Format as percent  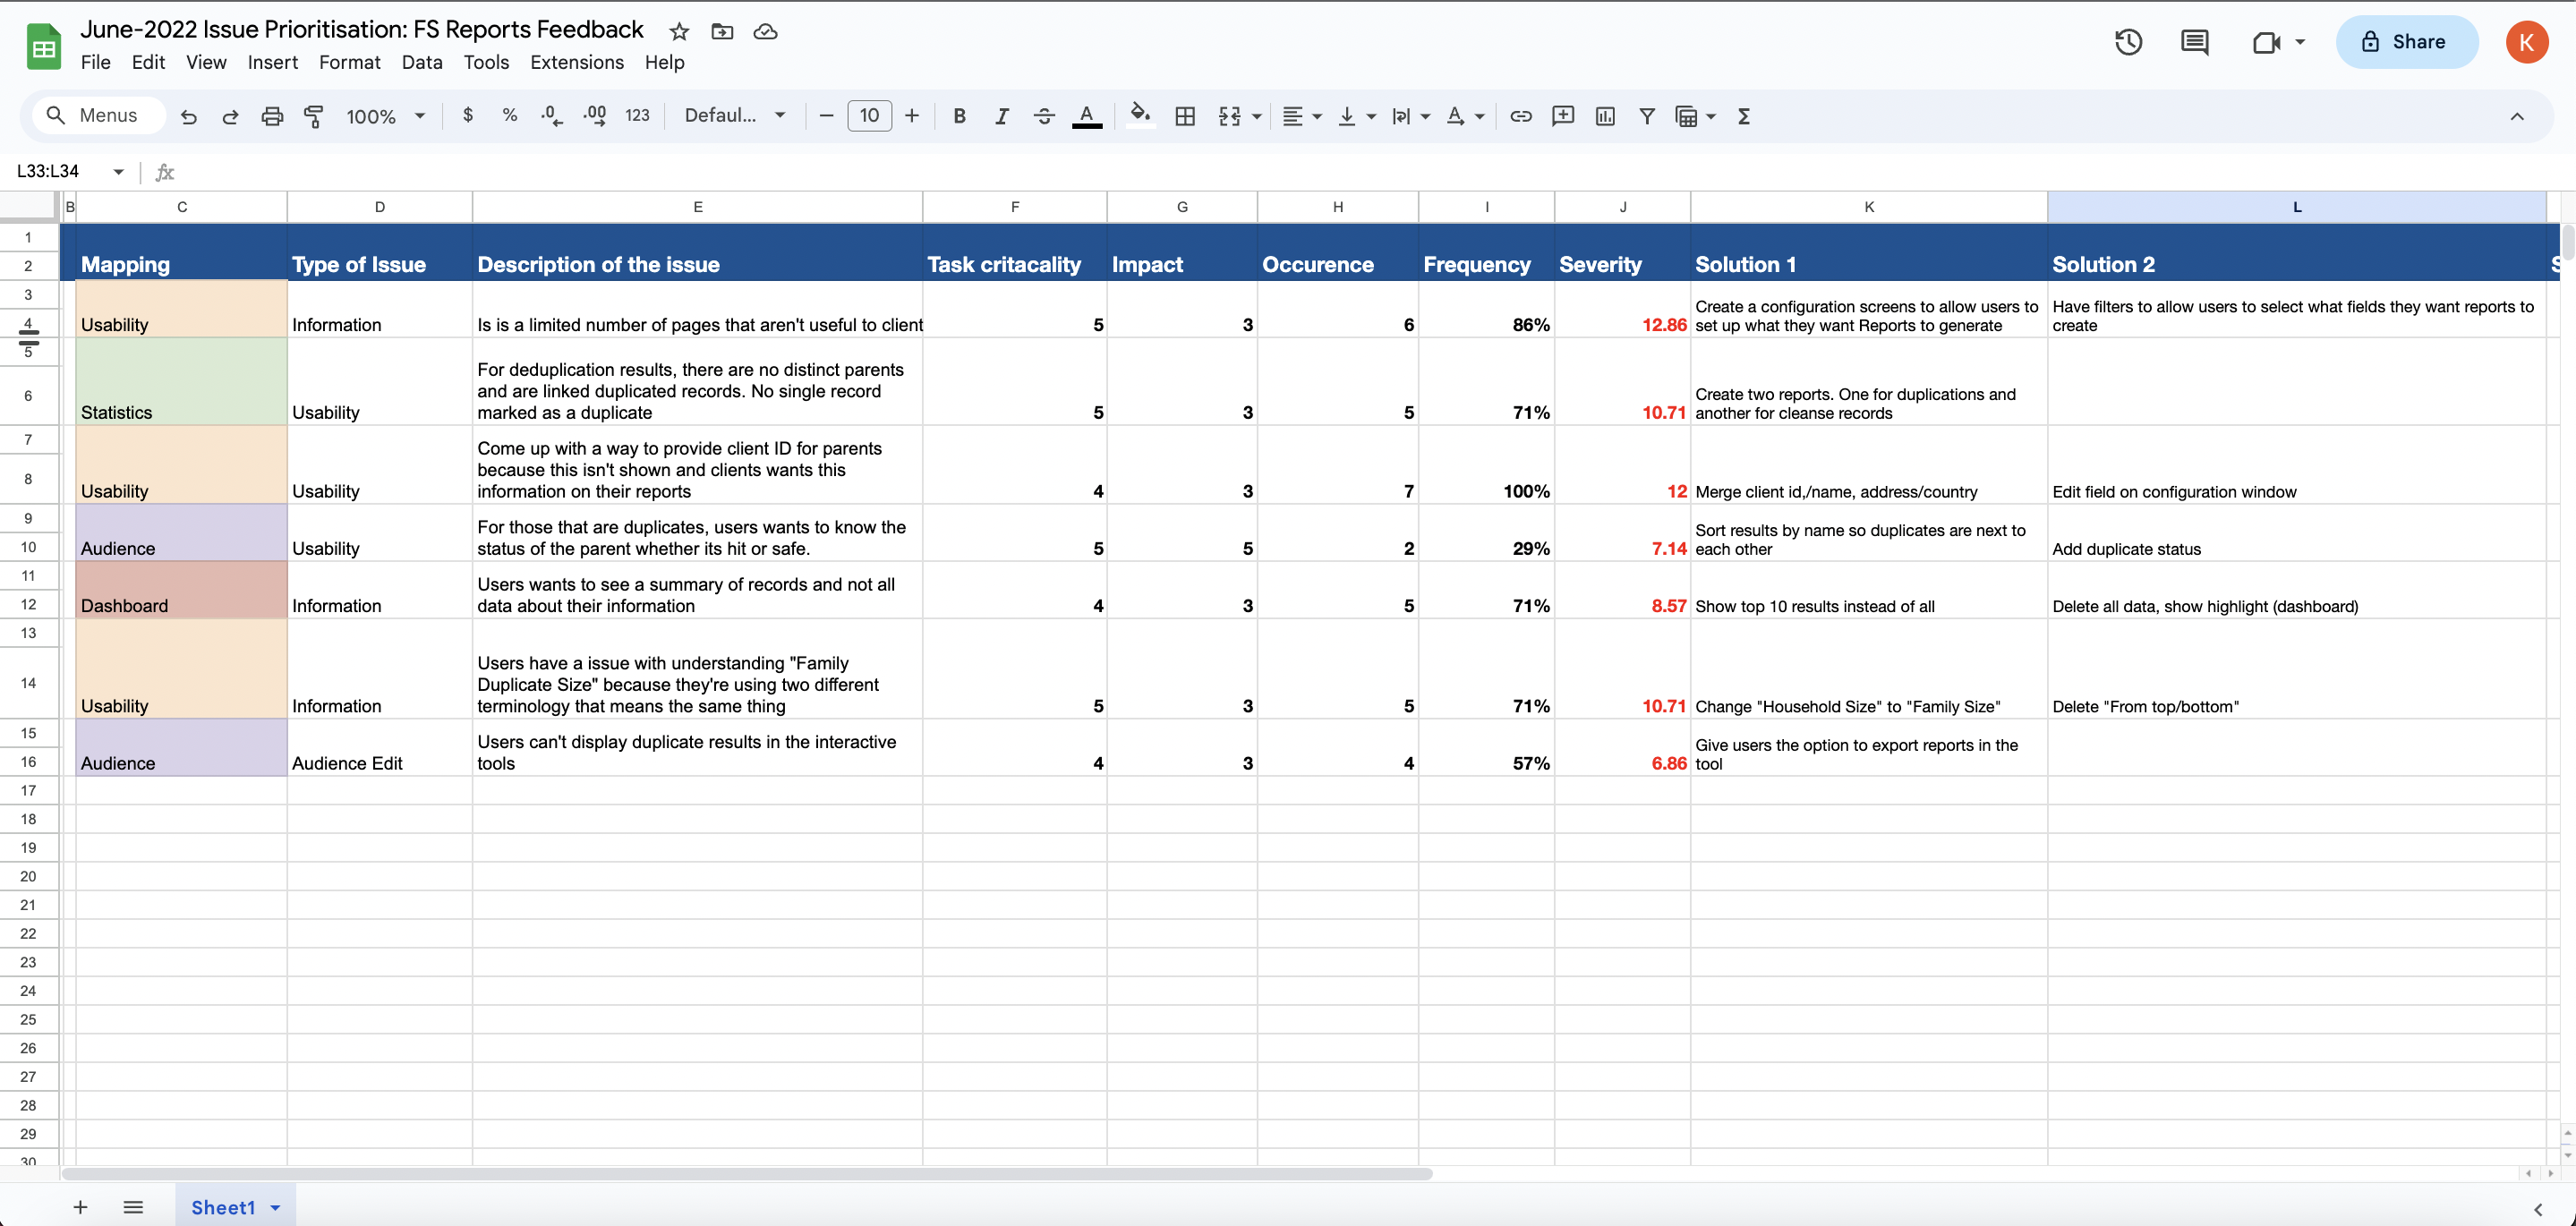coord(510,116)
